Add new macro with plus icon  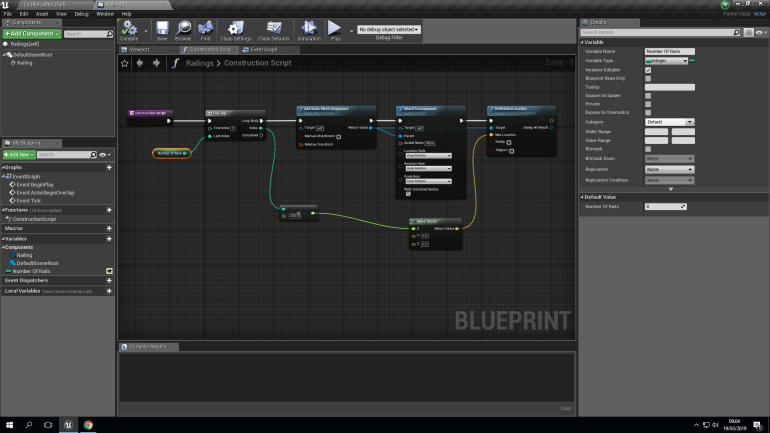click(109, 228)
